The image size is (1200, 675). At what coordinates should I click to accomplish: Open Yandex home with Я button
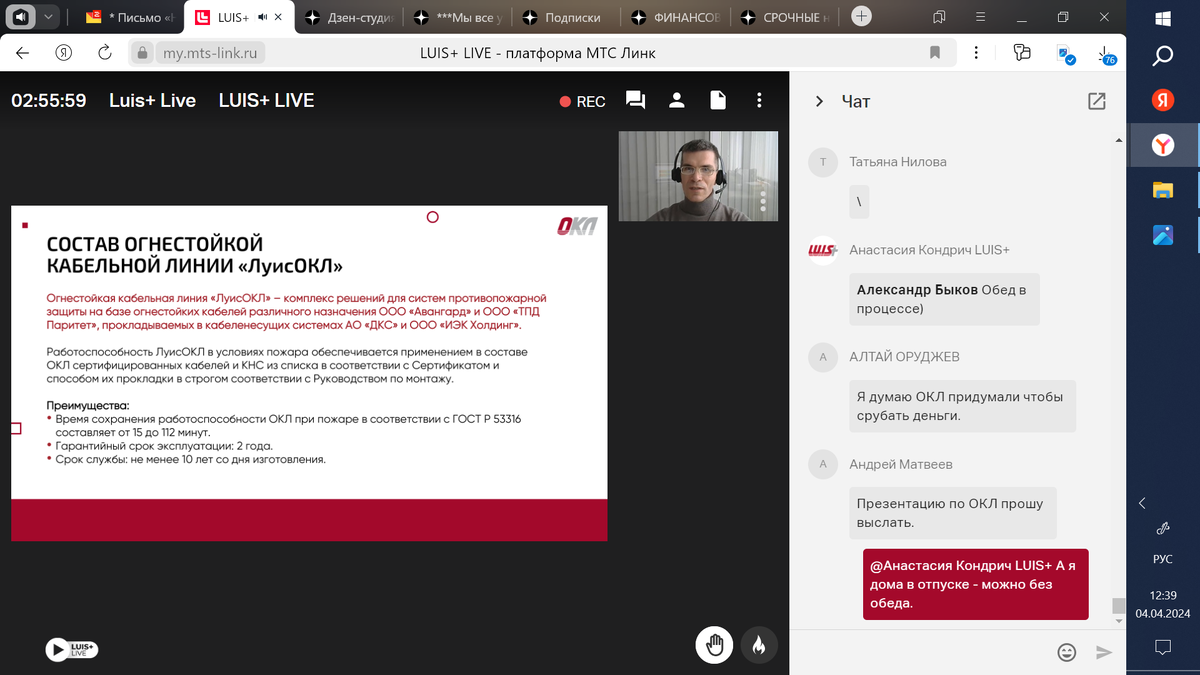(x=64, y=53)
